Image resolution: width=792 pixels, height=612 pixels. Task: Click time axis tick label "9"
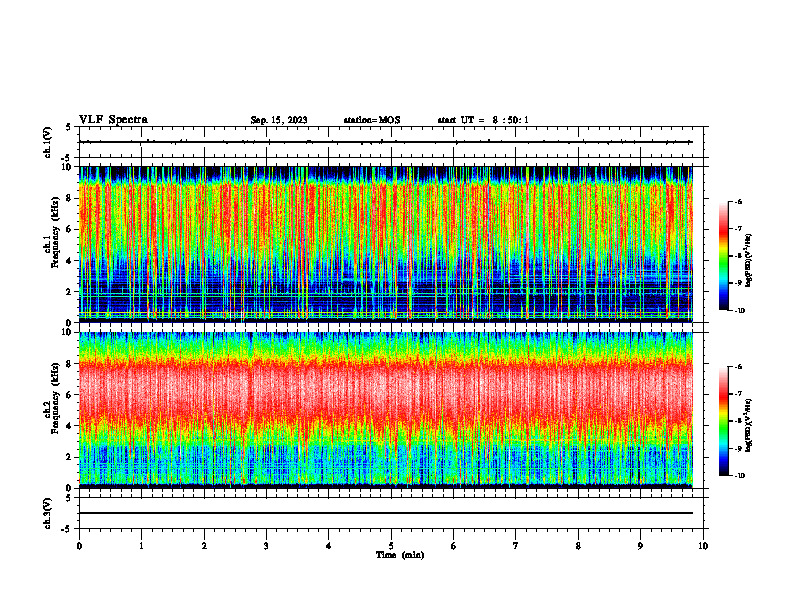point(640,546)
